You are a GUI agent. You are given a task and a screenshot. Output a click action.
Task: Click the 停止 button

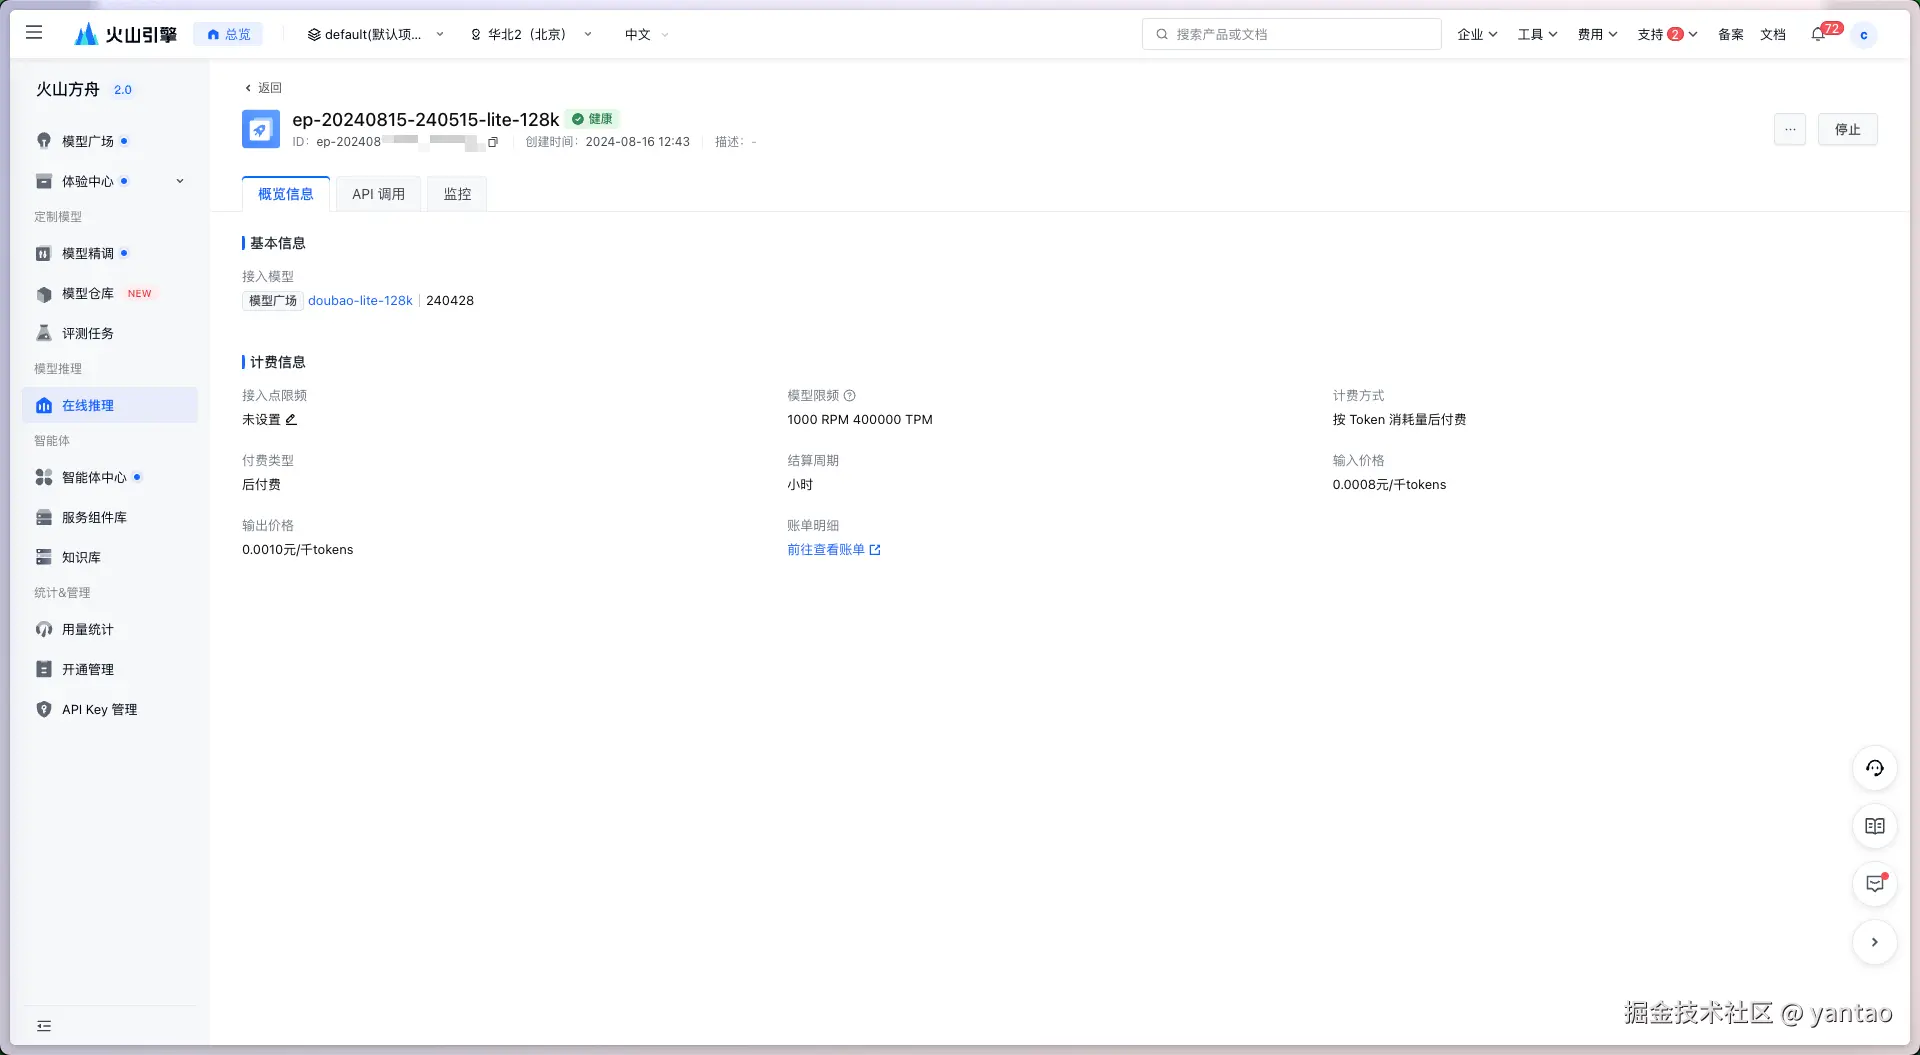pos(1847,129)
